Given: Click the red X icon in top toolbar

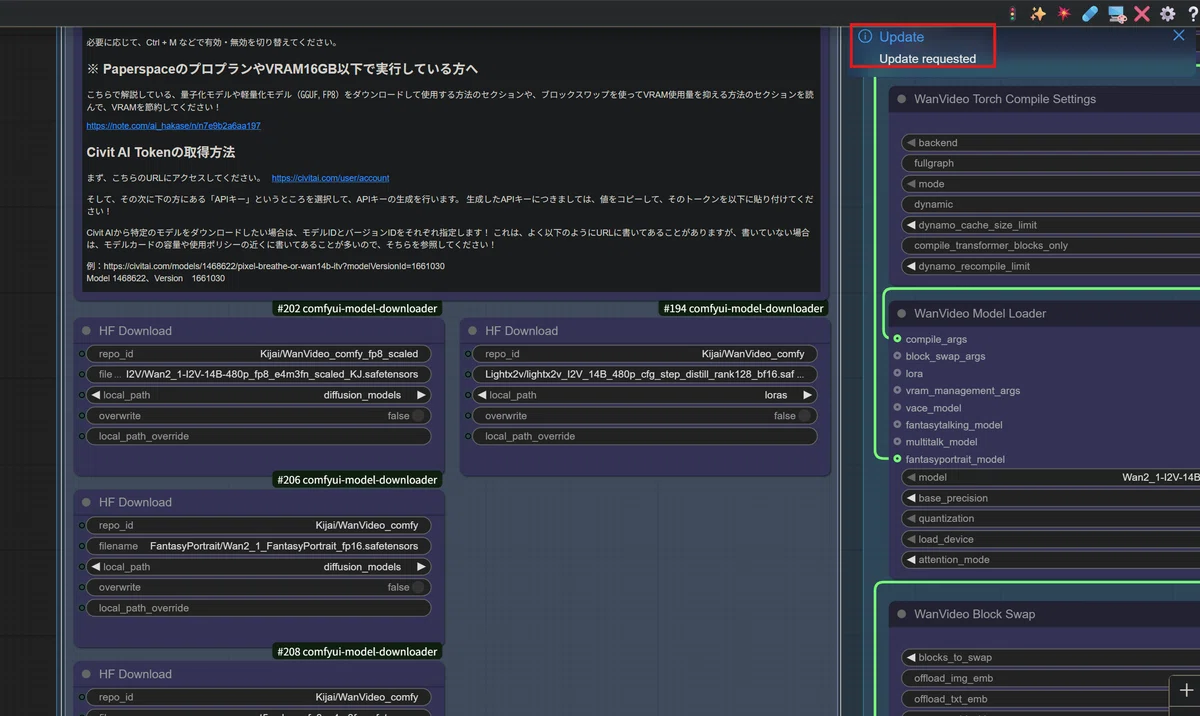Looking at the screenshot, I should click(1142, 14).
